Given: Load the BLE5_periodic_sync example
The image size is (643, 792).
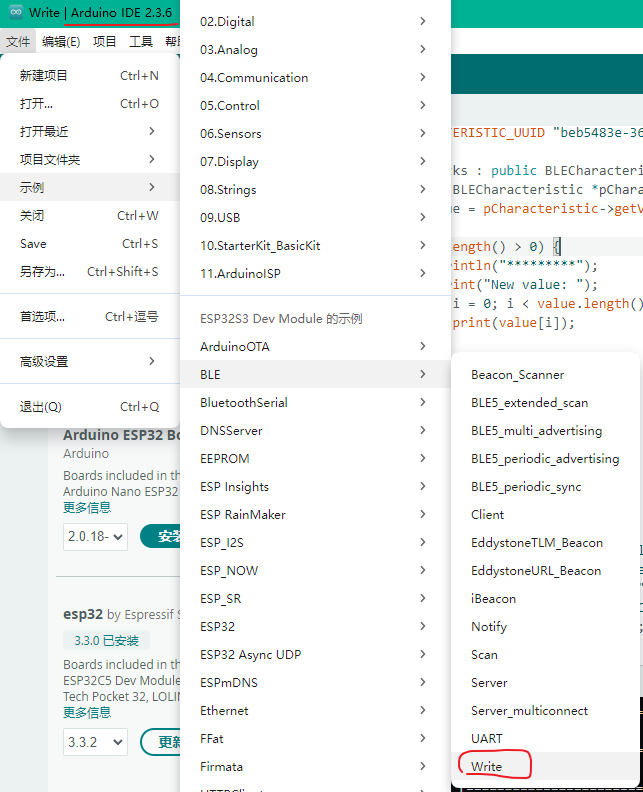Looking at the screenshot, I should point(545,486).
